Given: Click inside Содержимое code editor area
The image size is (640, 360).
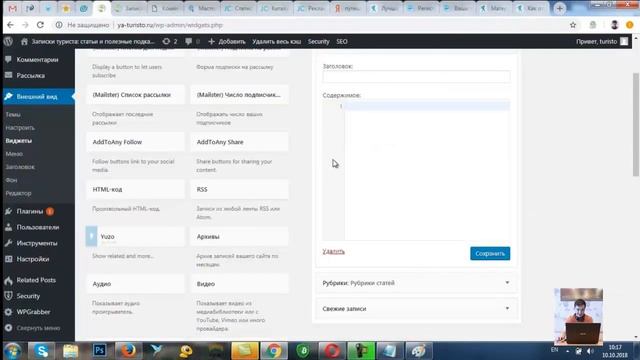Looking at the screenshot, I should click(416, 171).
